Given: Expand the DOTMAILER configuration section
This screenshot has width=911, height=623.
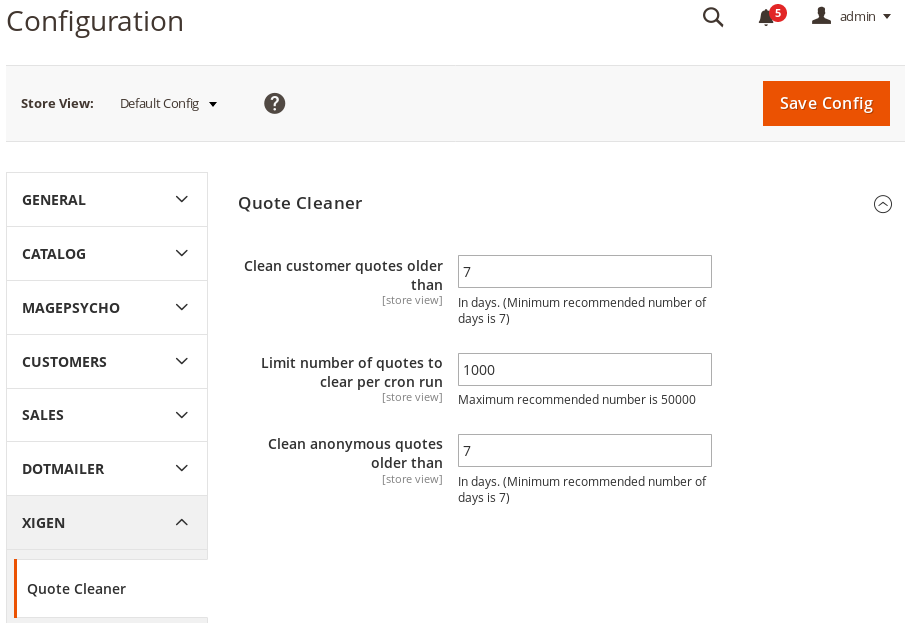Looking at the screenshot, I should [107, 468].
